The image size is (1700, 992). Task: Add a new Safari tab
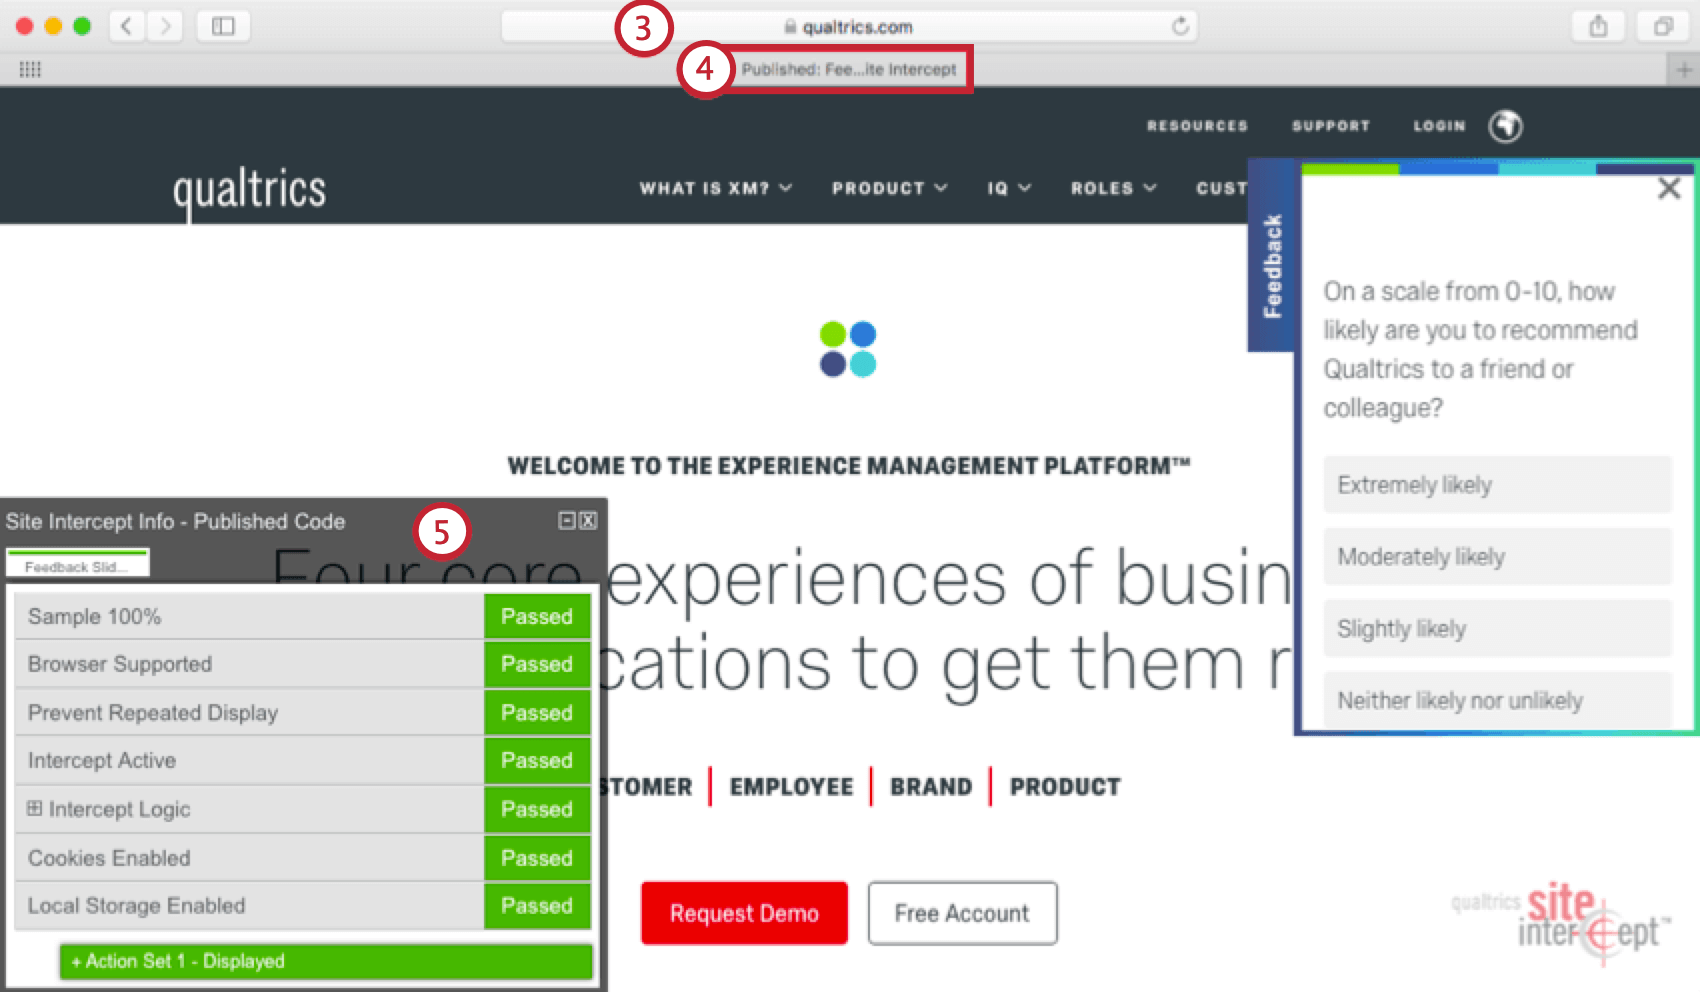[x=1684, y=69]
